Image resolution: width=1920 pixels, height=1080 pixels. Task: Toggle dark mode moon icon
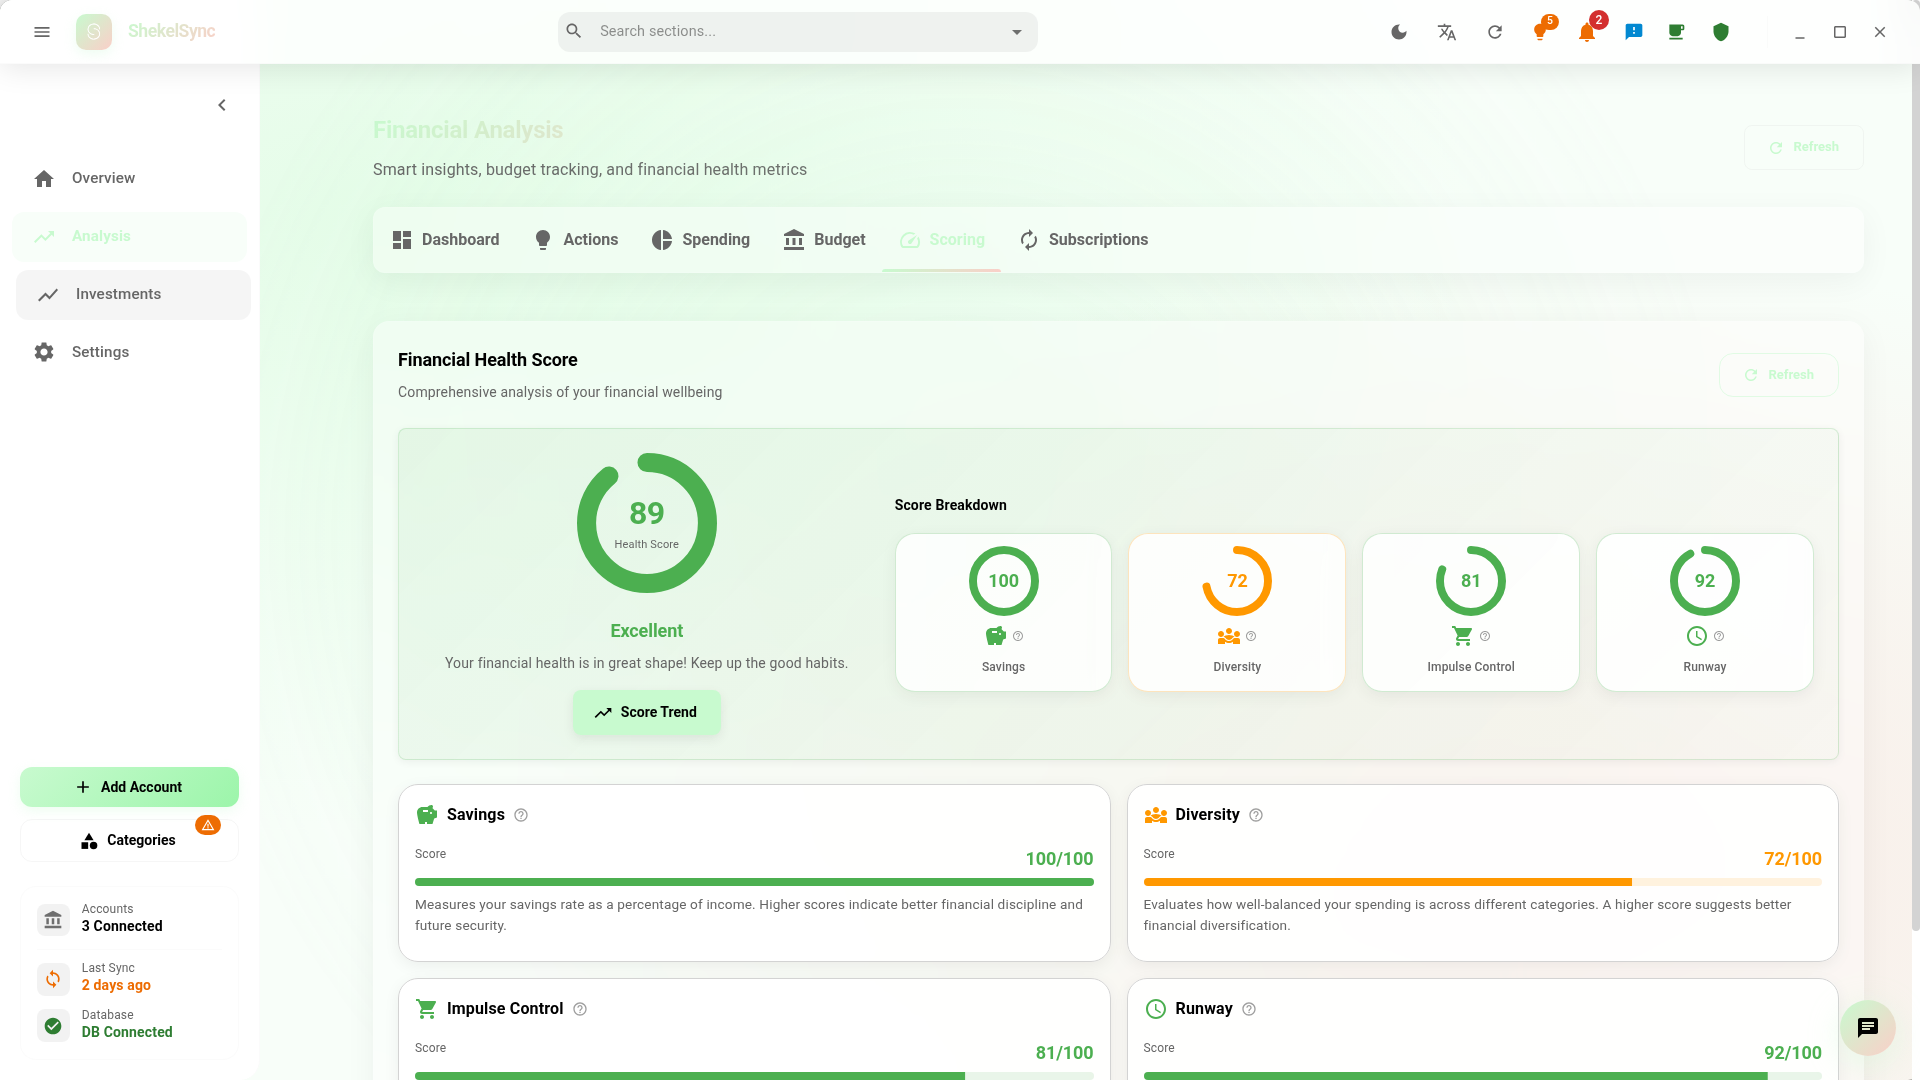point(1399,32)
